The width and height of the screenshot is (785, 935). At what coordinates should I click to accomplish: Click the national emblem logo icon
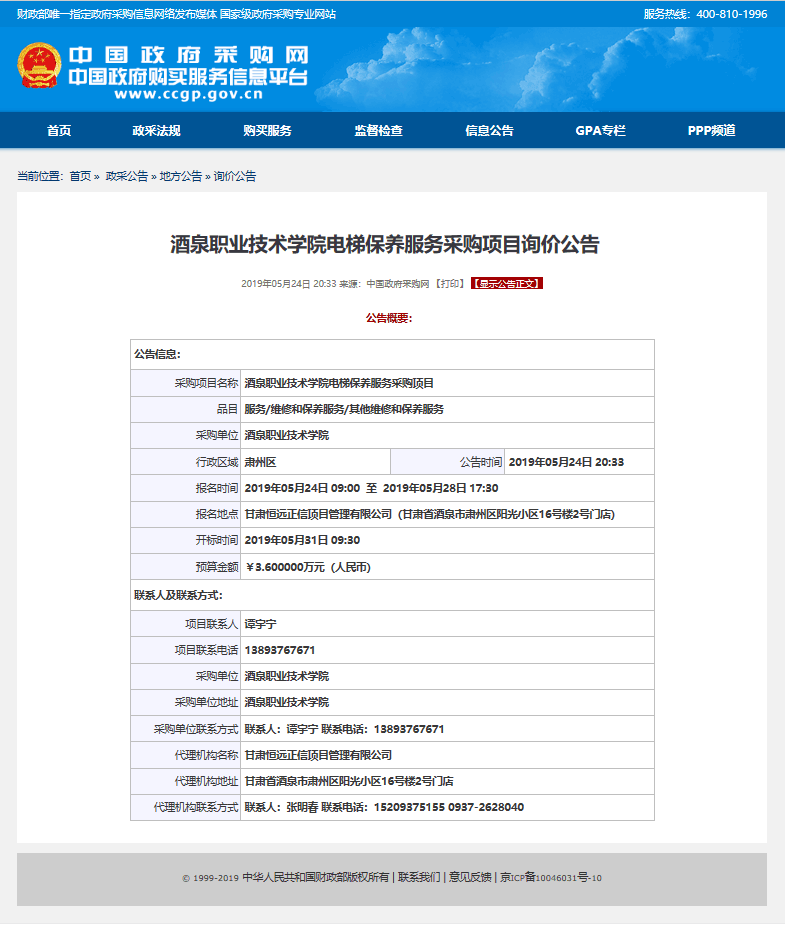click(40, 67)
